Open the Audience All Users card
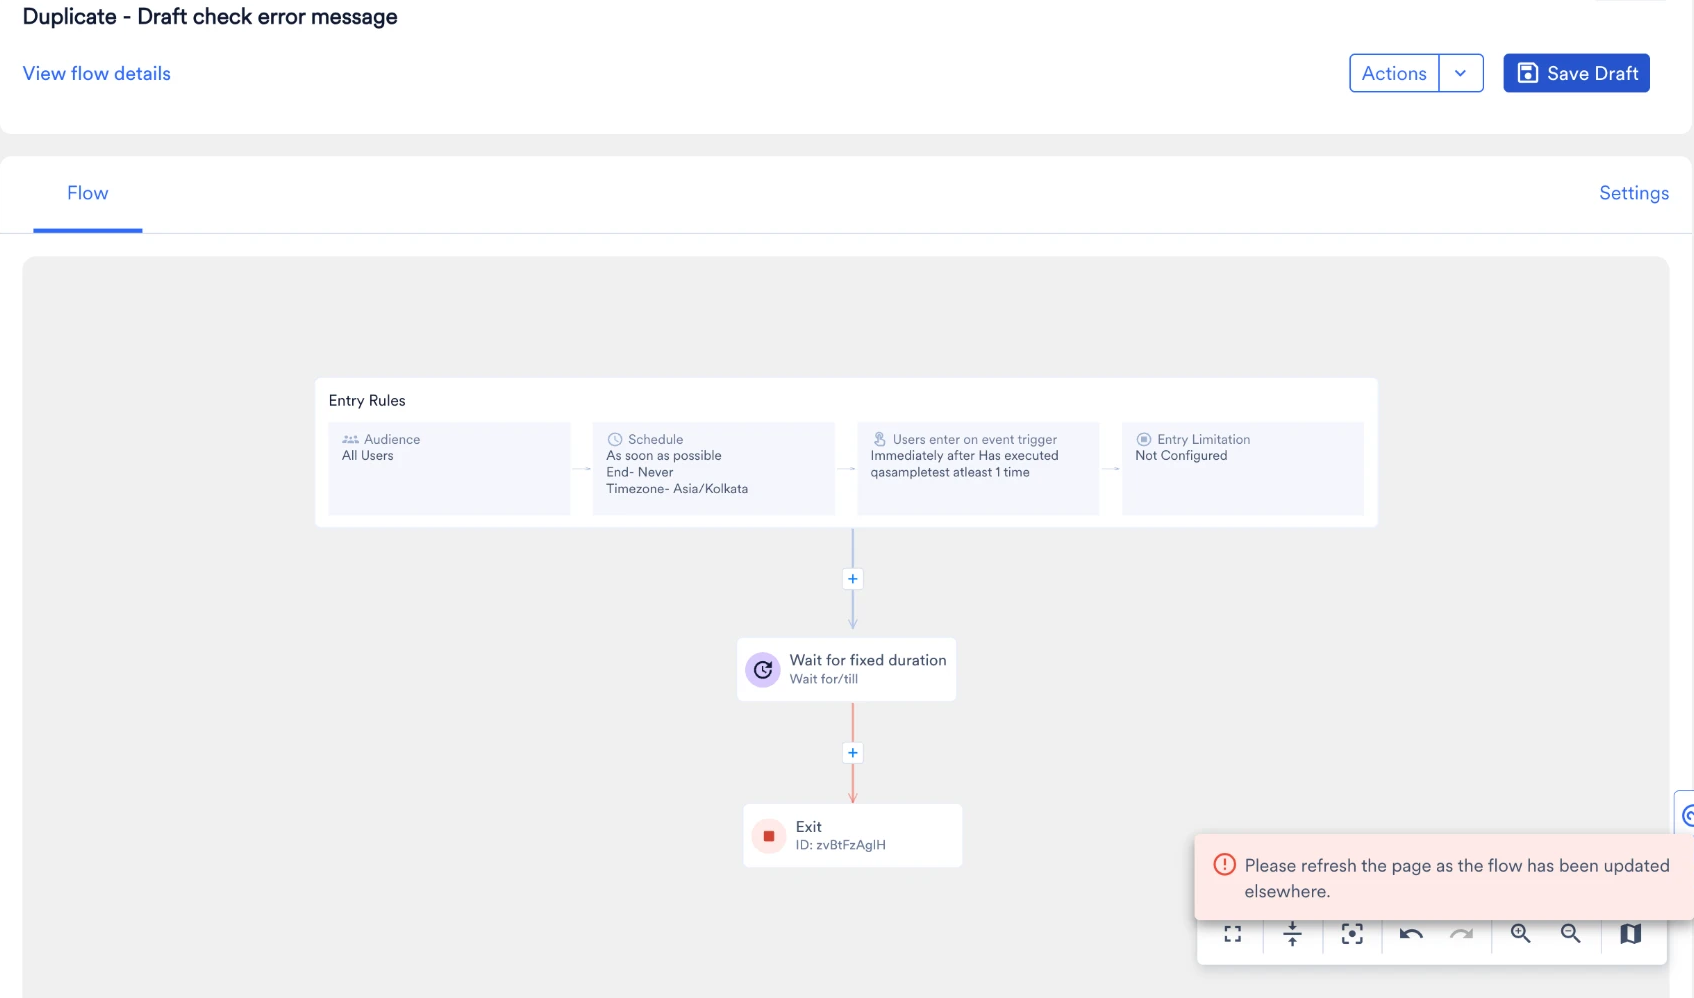The height and width of the screenshot is (998, 1694). click(449, 468)
